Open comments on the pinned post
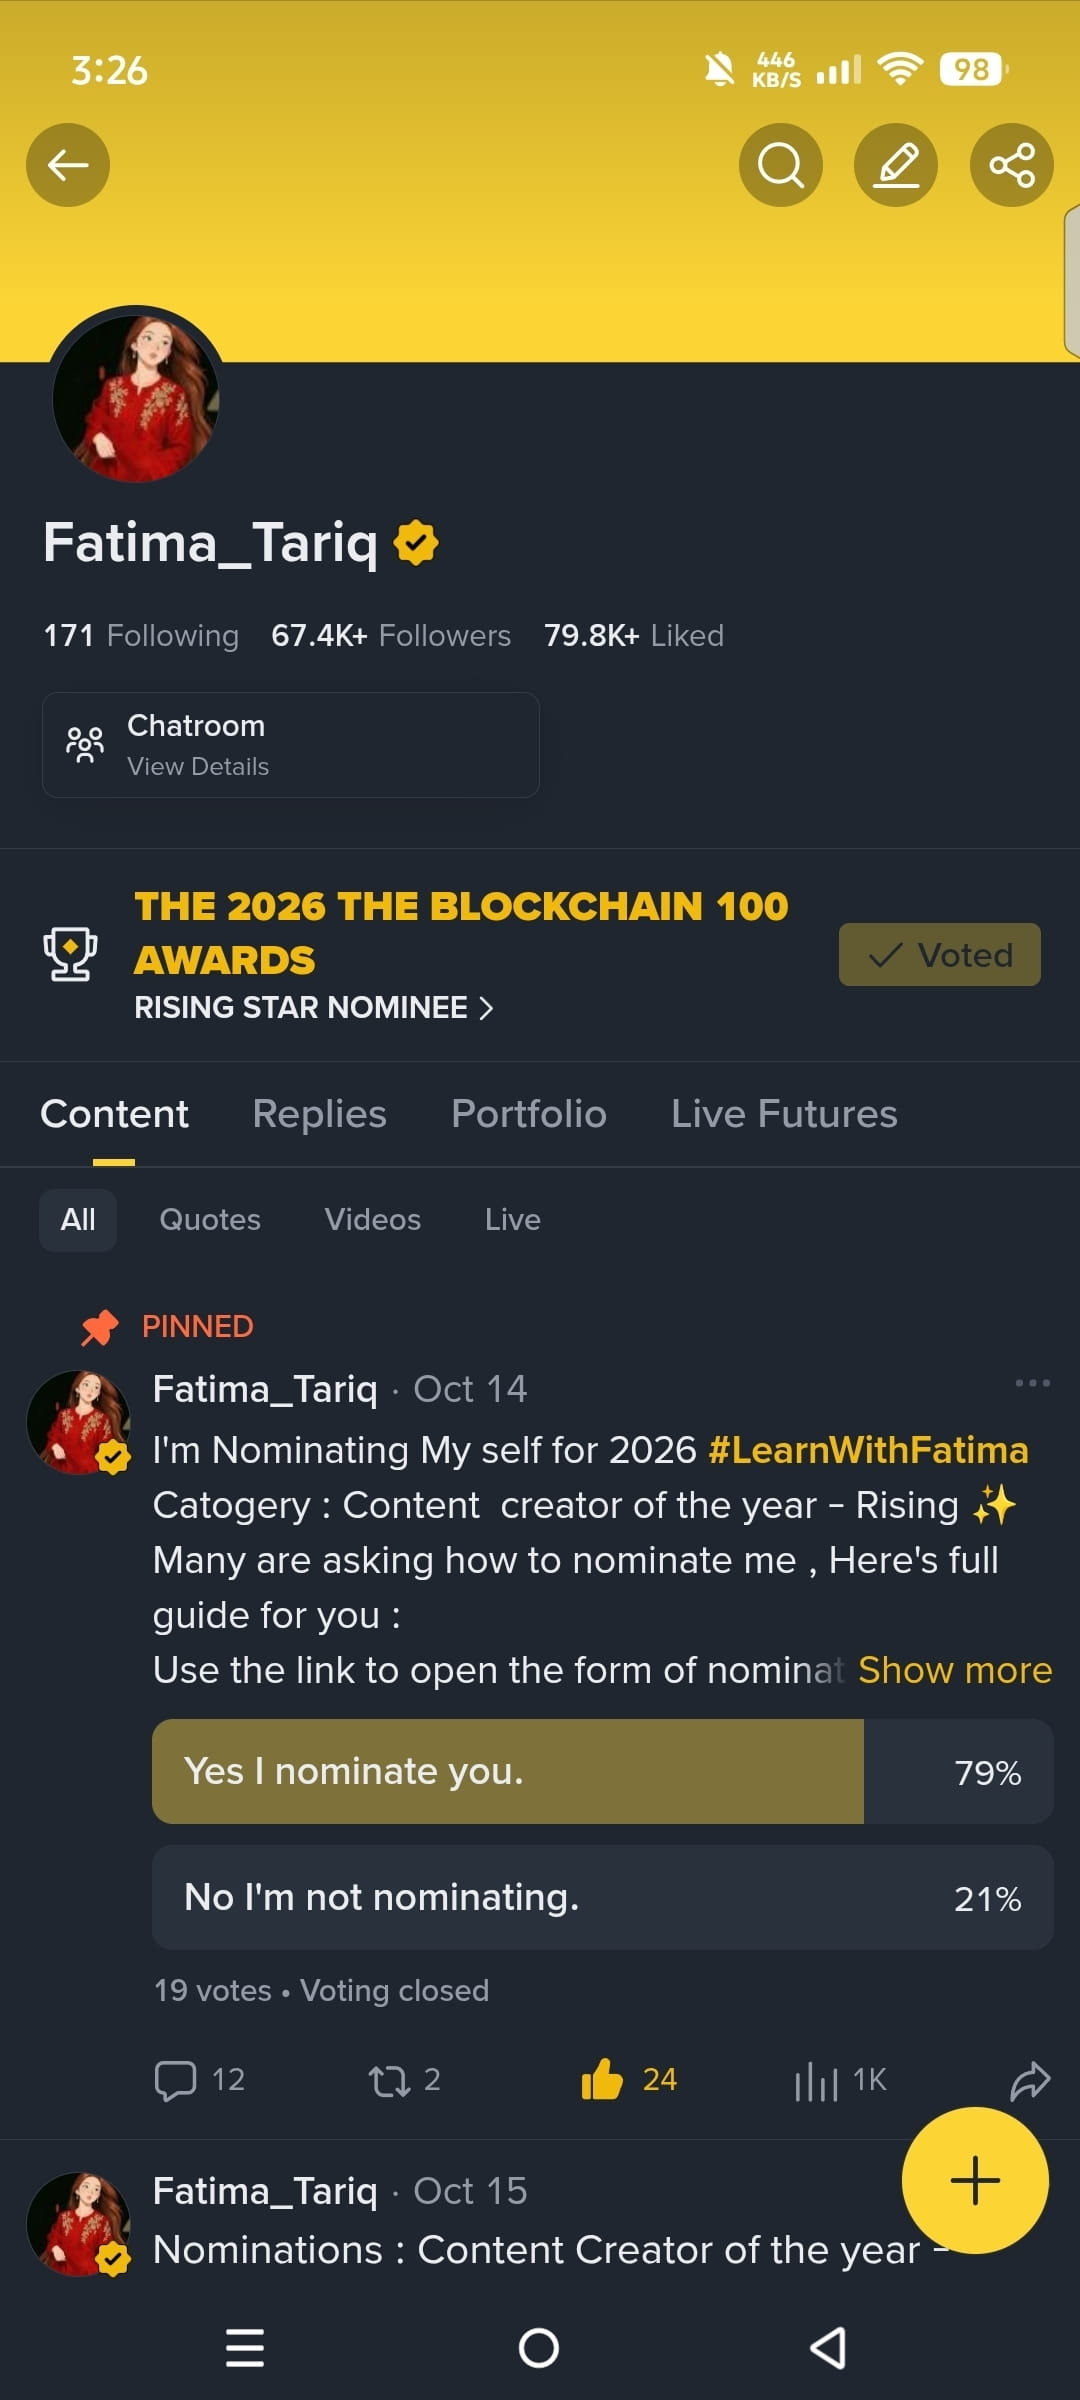This screenshot has width=1080, height=2400. pos(175,2081)
